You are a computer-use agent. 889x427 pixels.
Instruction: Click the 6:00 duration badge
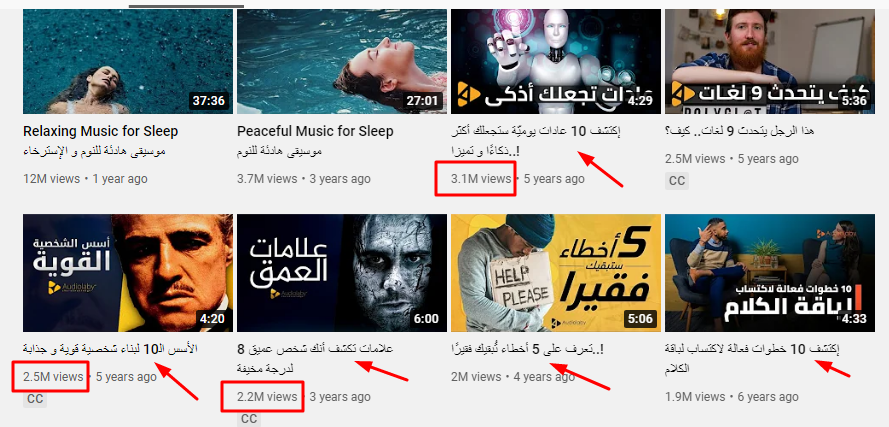click(x=426, y=319)
